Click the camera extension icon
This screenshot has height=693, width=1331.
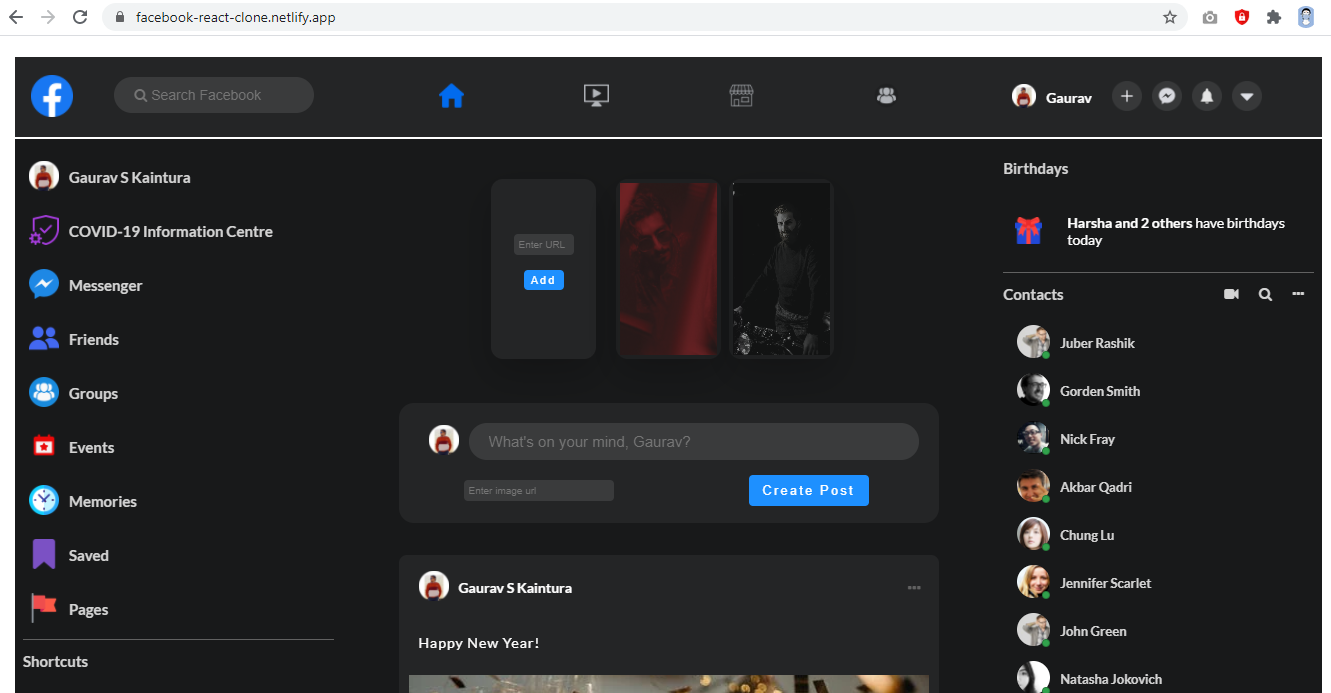[1210, 17]
